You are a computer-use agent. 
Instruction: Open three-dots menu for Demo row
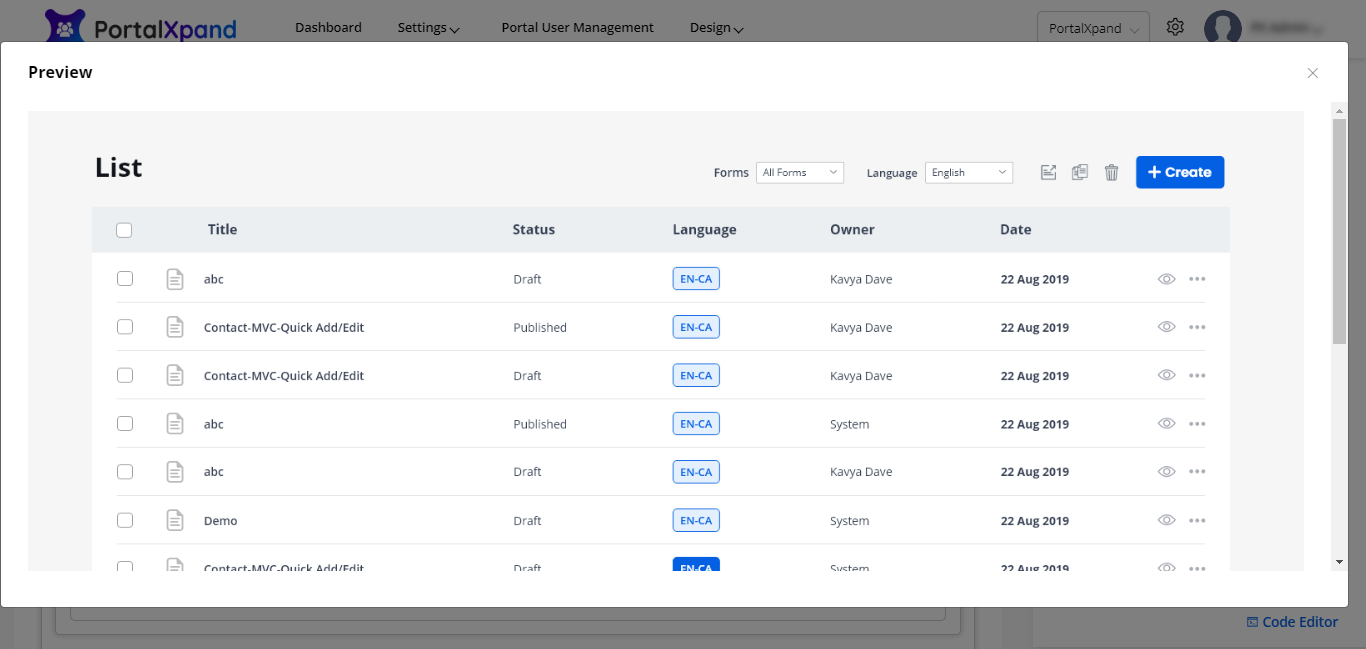[x=1197, y=520]
